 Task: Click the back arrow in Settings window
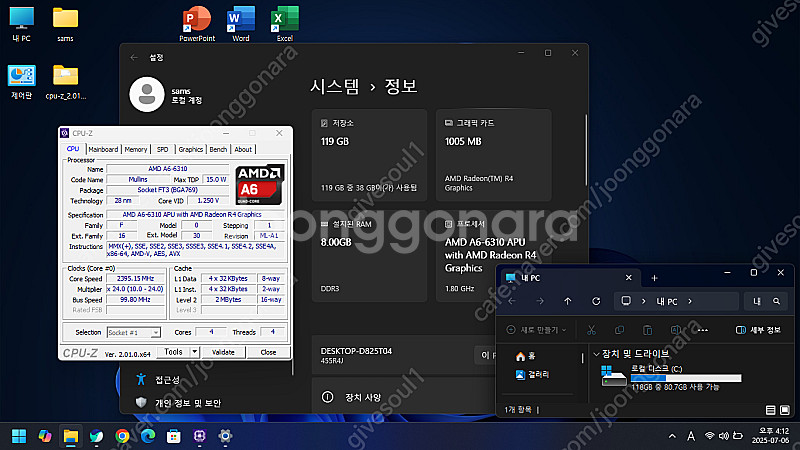point(134,58)
